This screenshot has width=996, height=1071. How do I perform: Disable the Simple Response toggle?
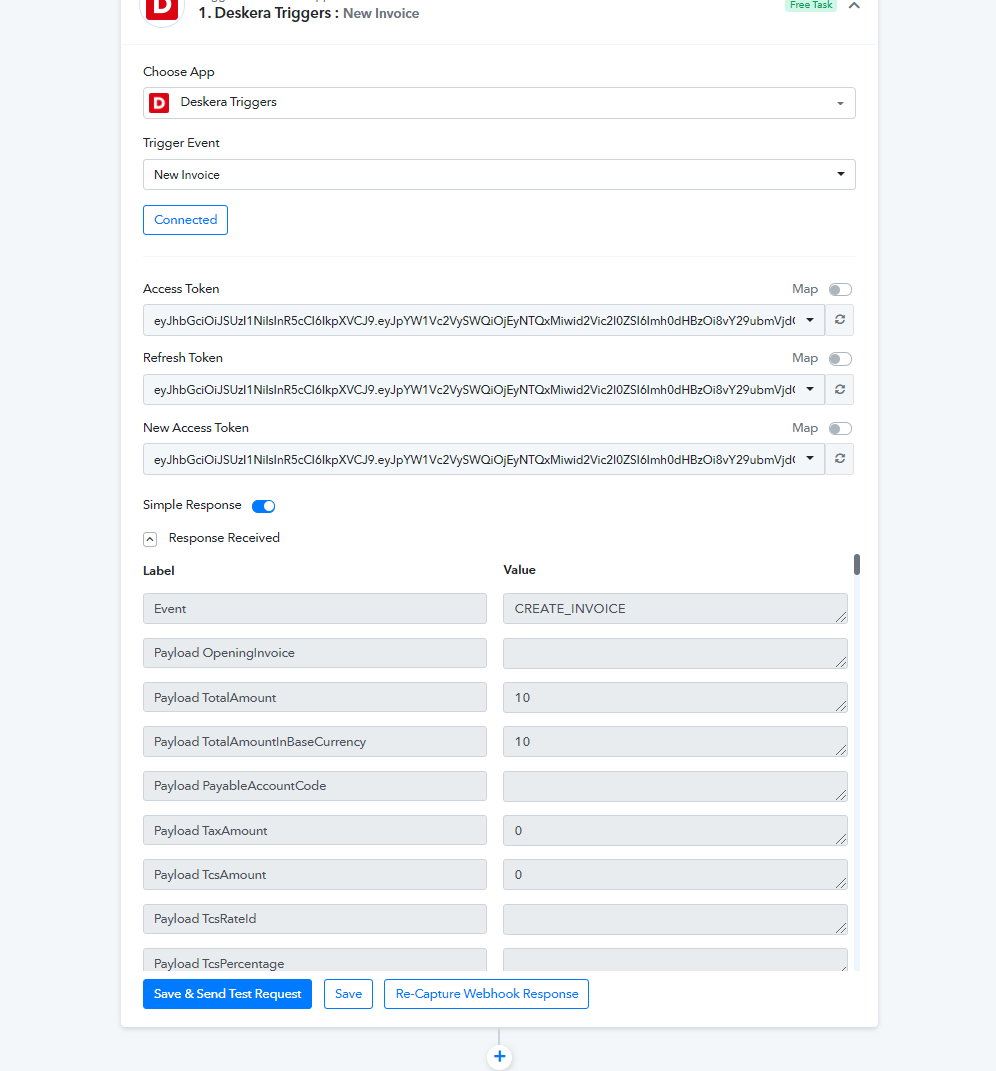coord(264,506)
